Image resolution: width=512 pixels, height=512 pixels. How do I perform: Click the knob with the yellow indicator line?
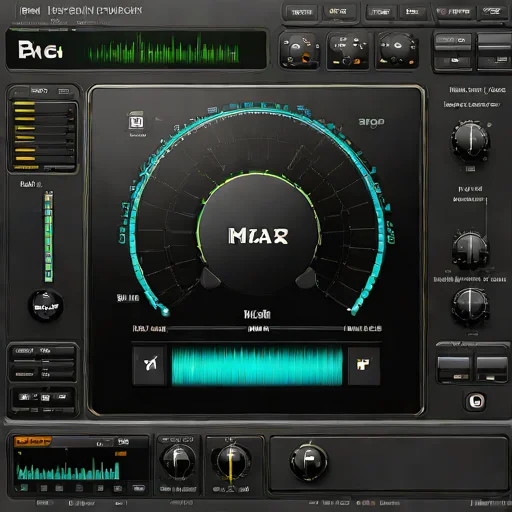tap(231, 463)
